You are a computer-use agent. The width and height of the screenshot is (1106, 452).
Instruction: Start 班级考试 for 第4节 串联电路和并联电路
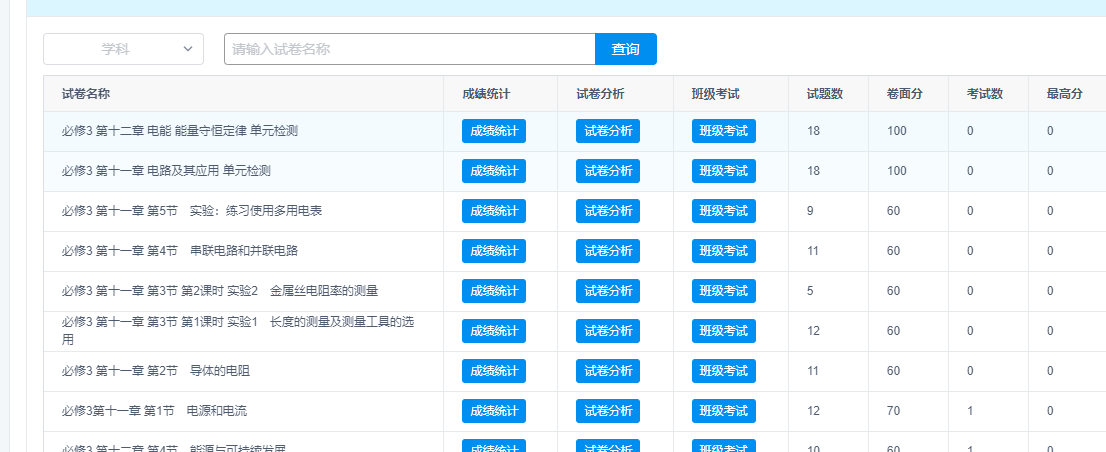pos(724,251)
